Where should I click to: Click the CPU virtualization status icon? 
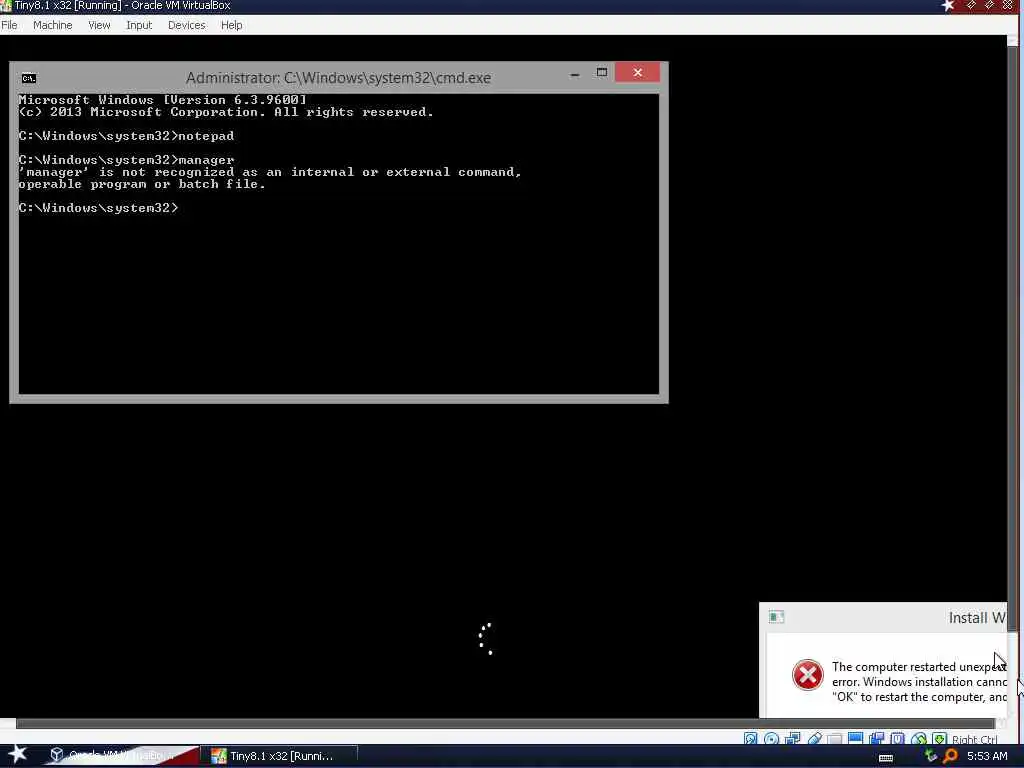click(x=897, y=739)
